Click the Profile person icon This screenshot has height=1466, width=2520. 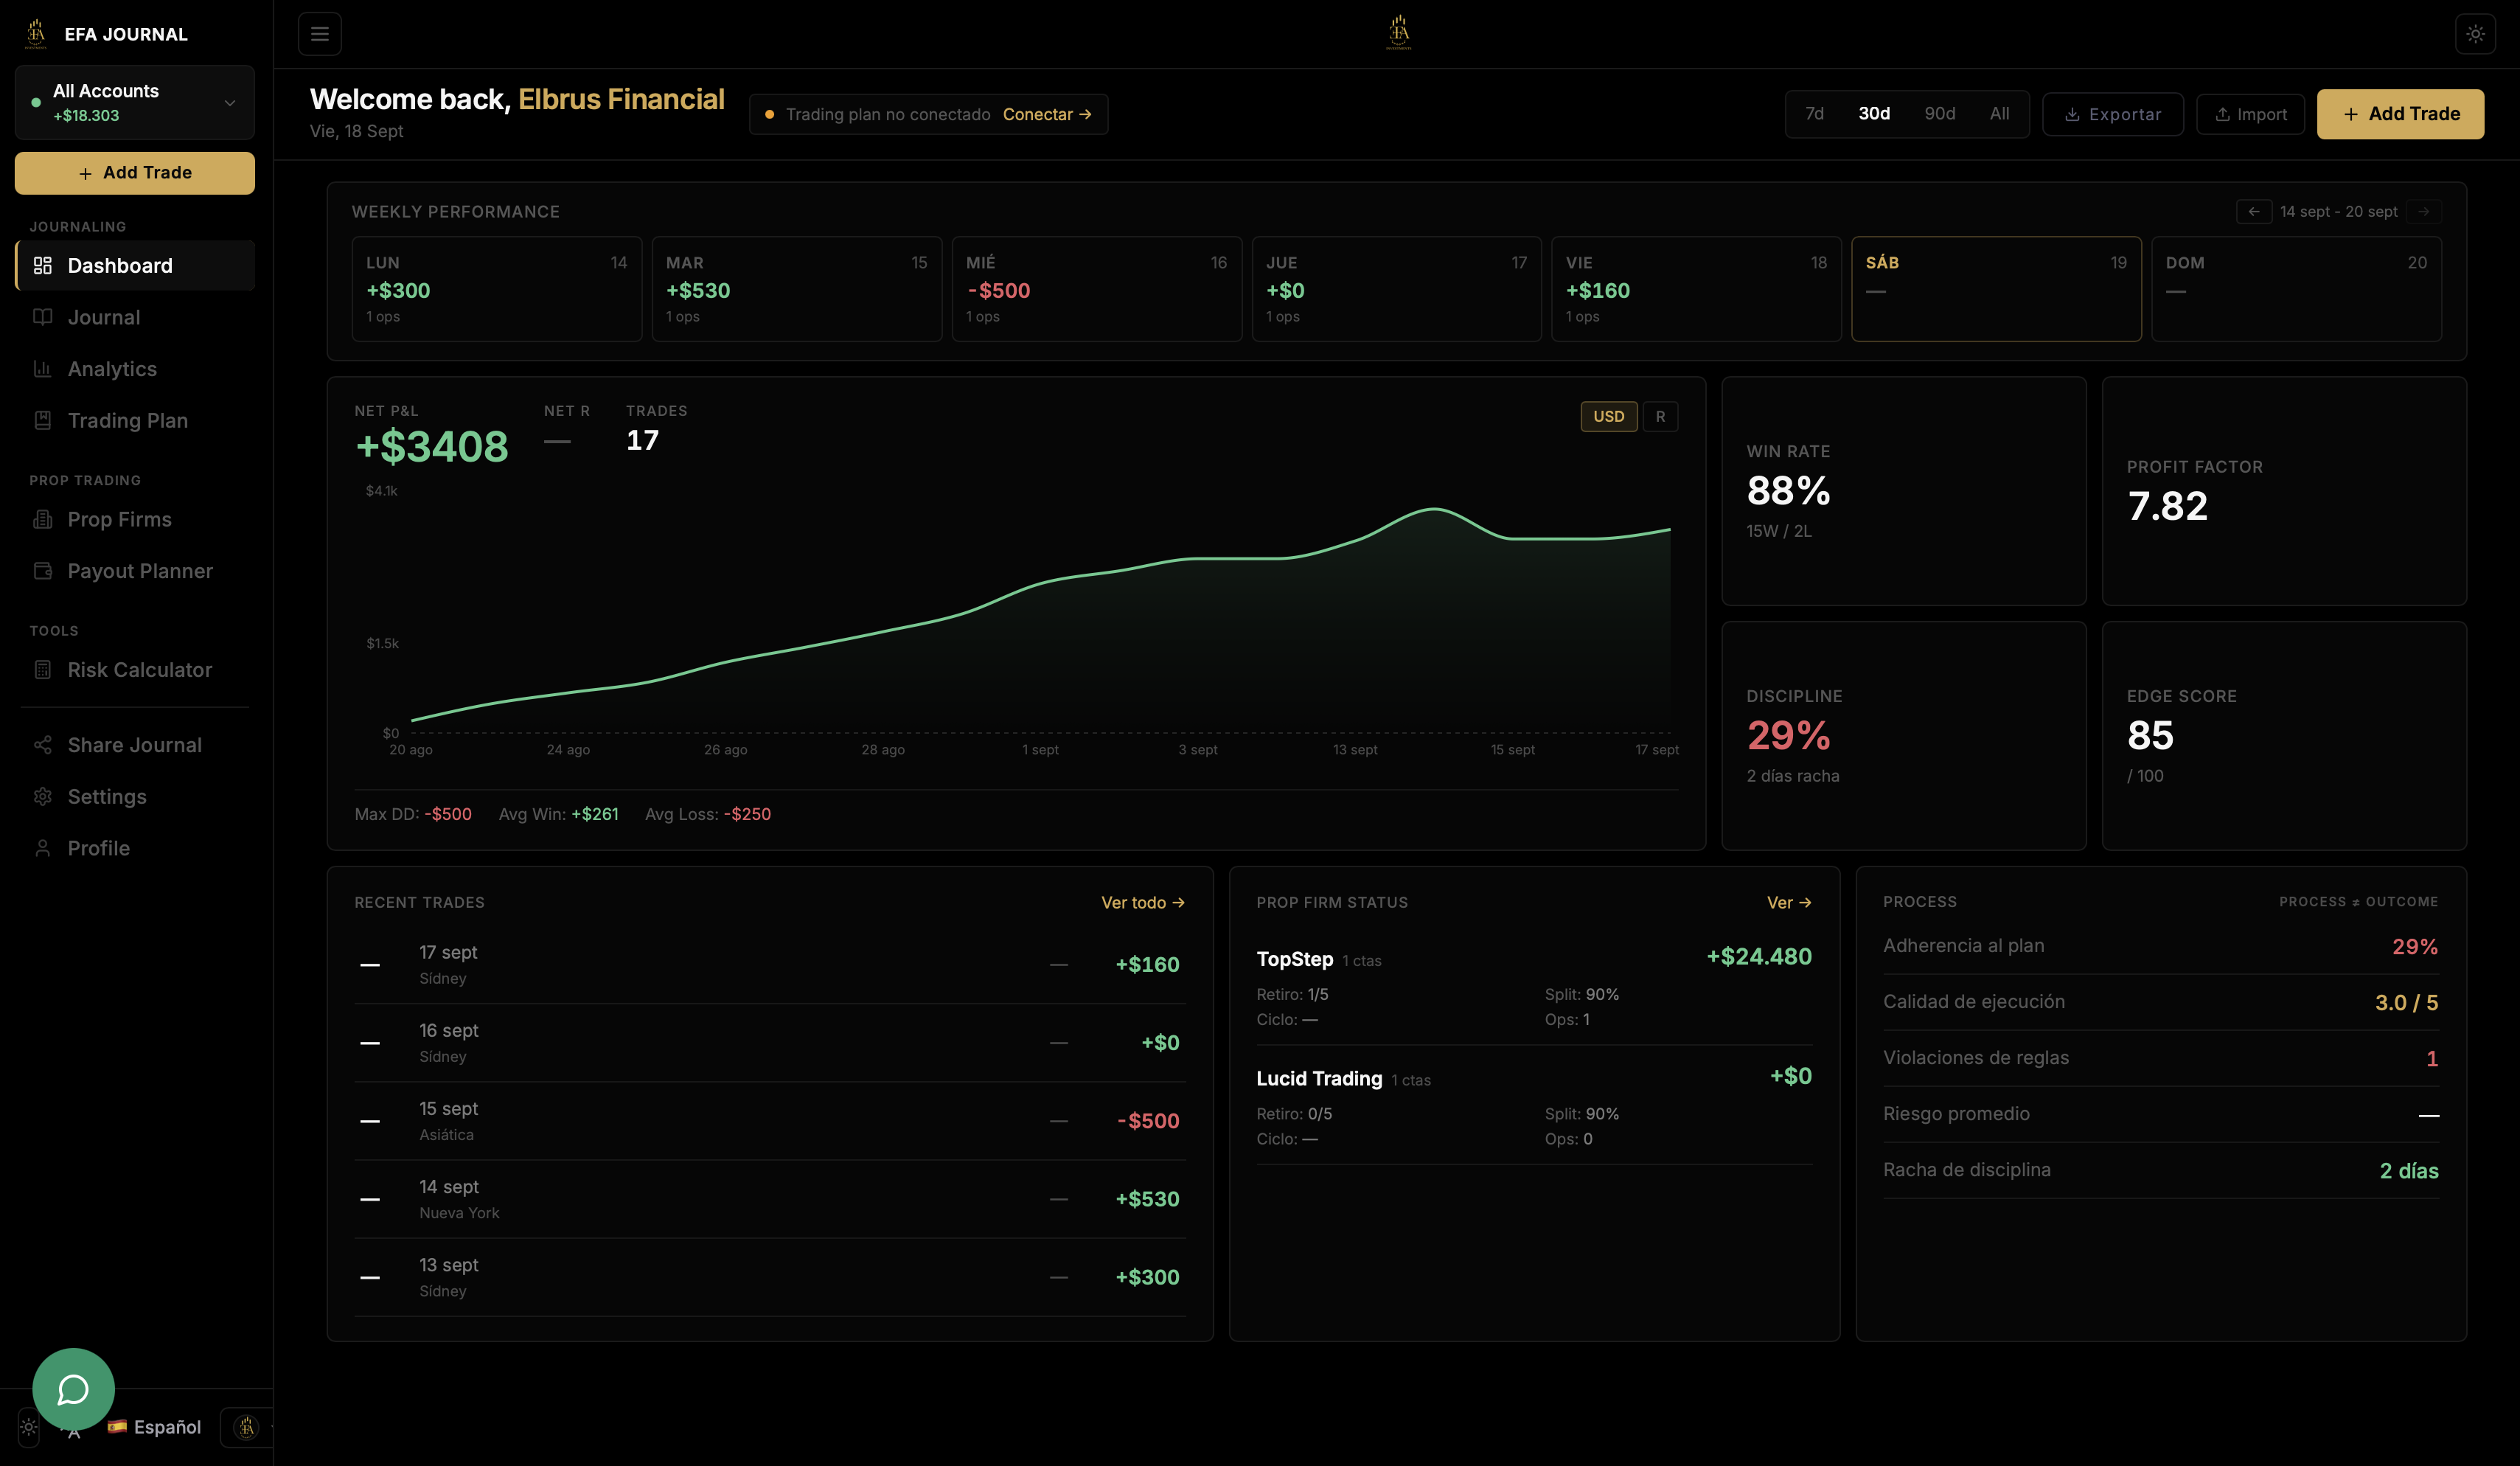pyautogui.click(x=42, y=848)
